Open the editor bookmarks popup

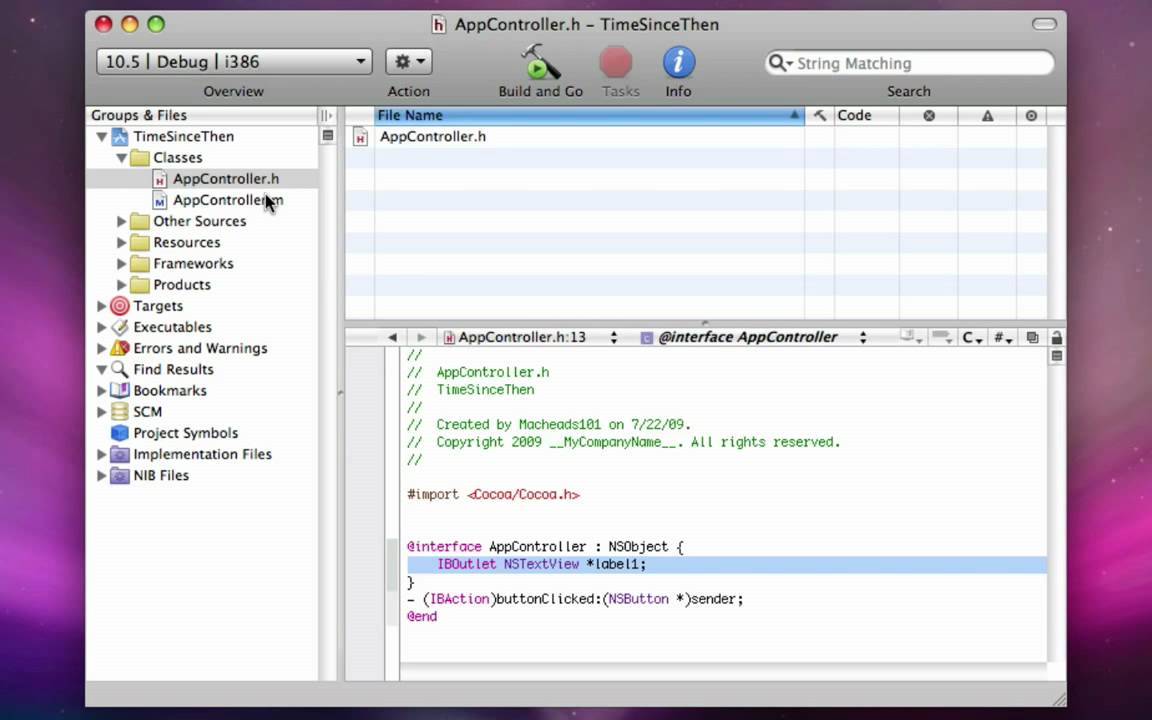click(x=912, y=337)
